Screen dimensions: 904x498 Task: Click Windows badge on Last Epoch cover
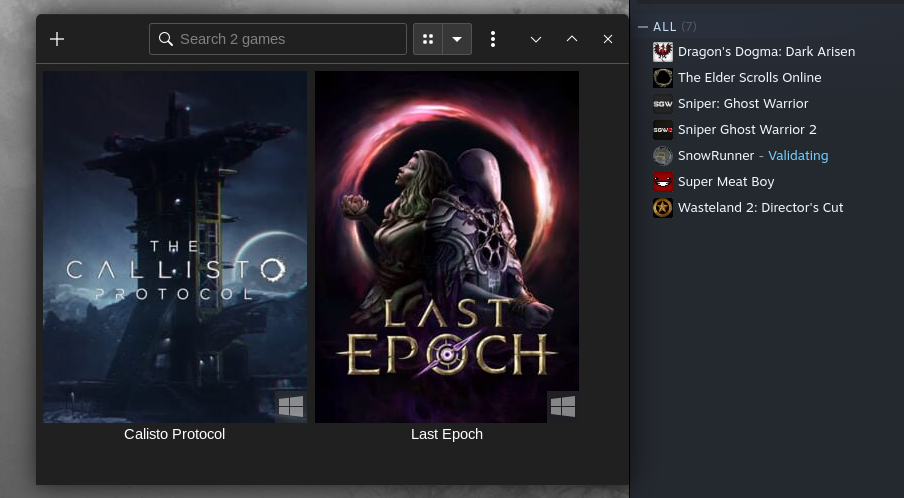[x=563, y=407]
